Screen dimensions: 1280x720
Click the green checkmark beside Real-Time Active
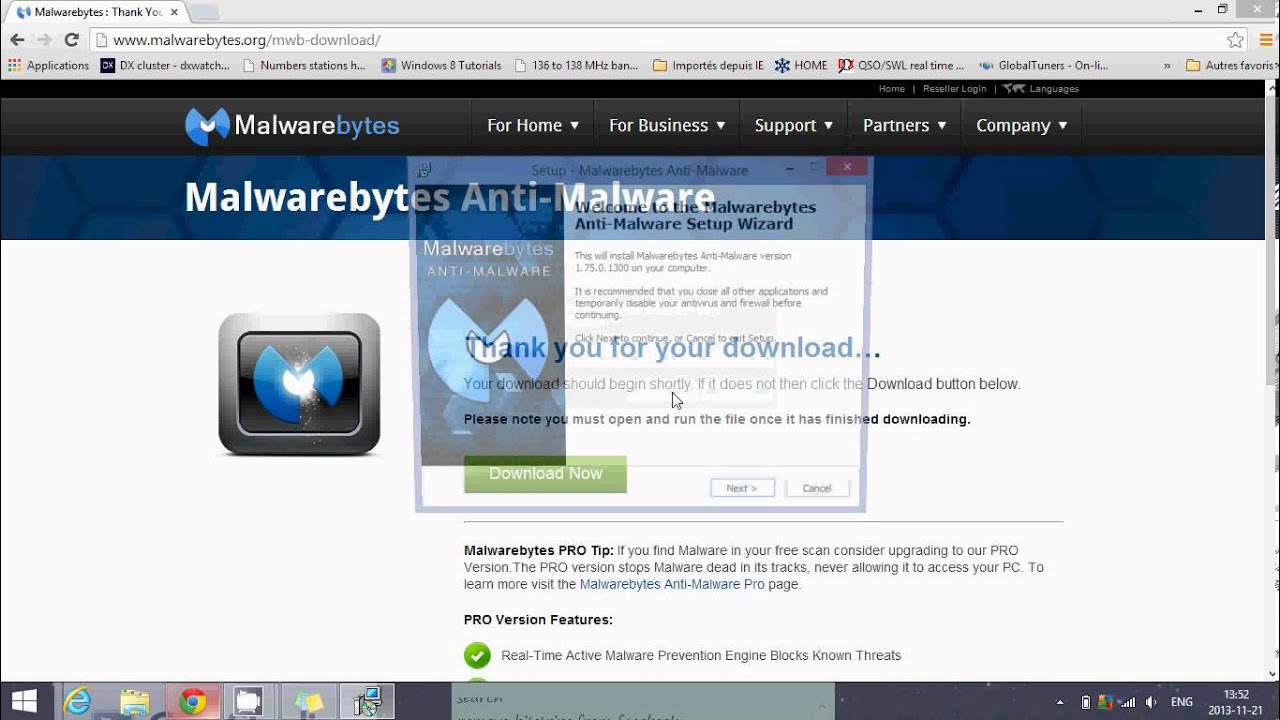477,655
